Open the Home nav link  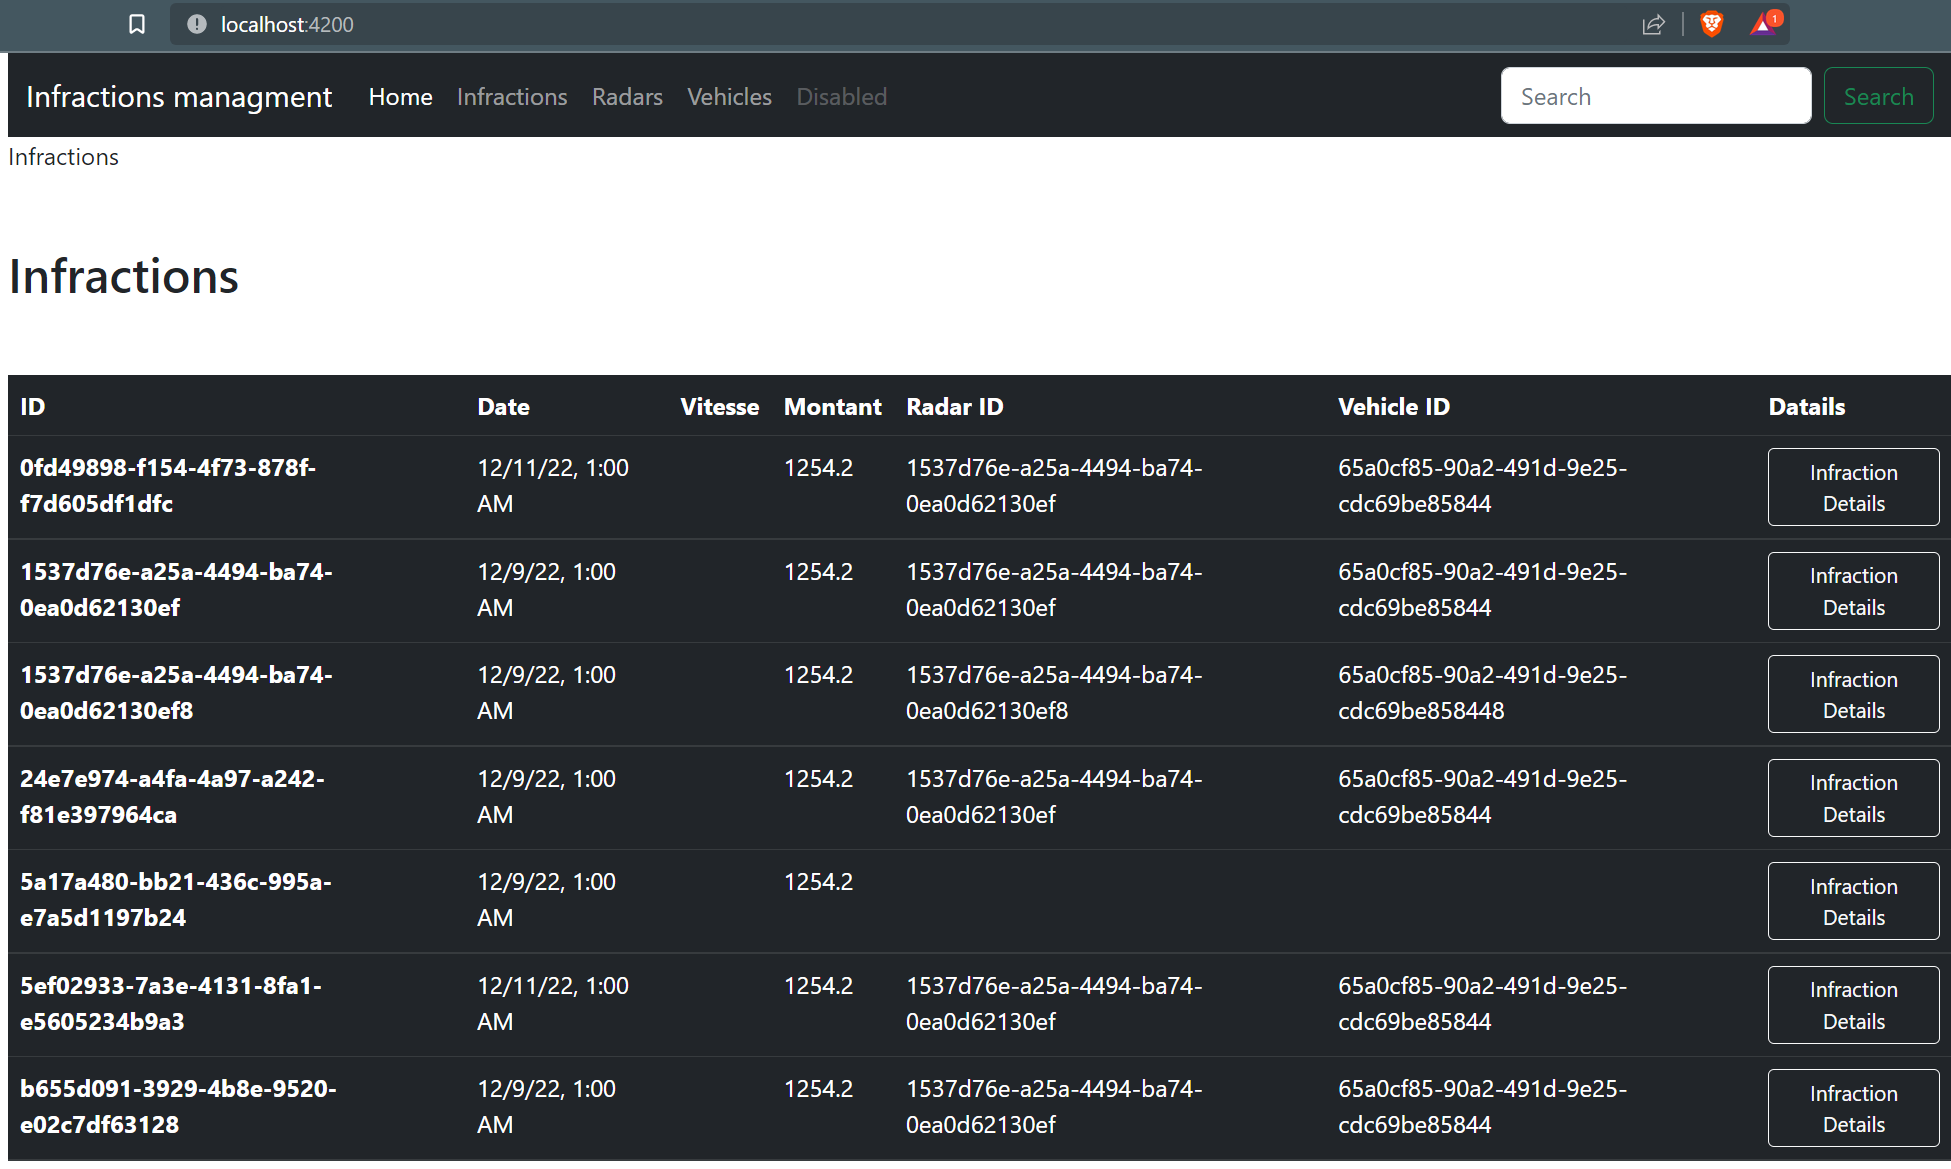click(x=400, y=97)
